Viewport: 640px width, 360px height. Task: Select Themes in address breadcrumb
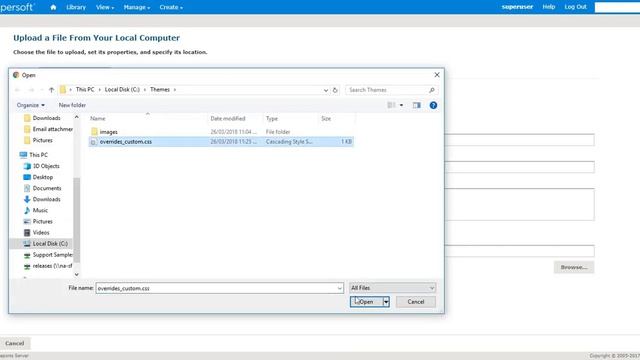(x=160, y=89)
